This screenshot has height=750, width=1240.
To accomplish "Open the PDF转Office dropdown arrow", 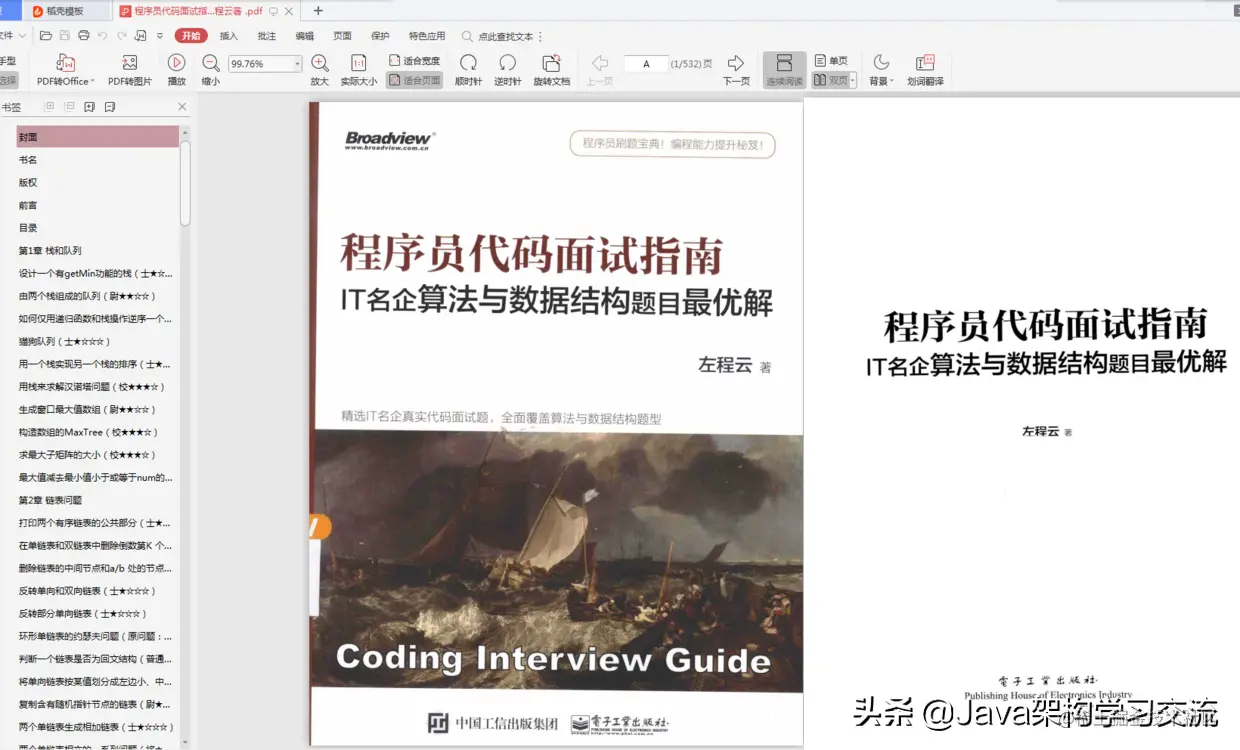I will point(92,81).
